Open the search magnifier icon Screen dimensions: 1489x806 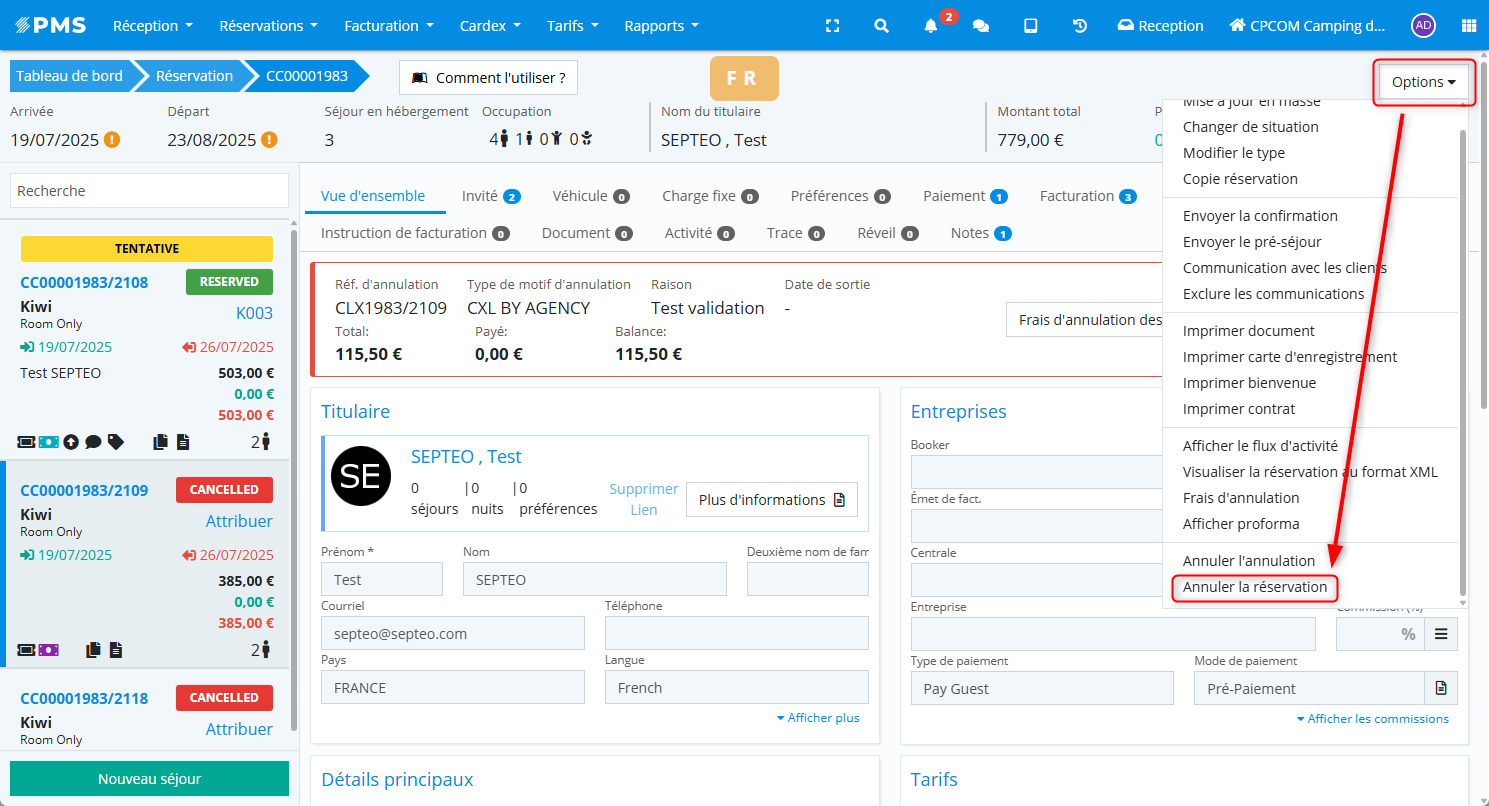click(x=881, y=26)
